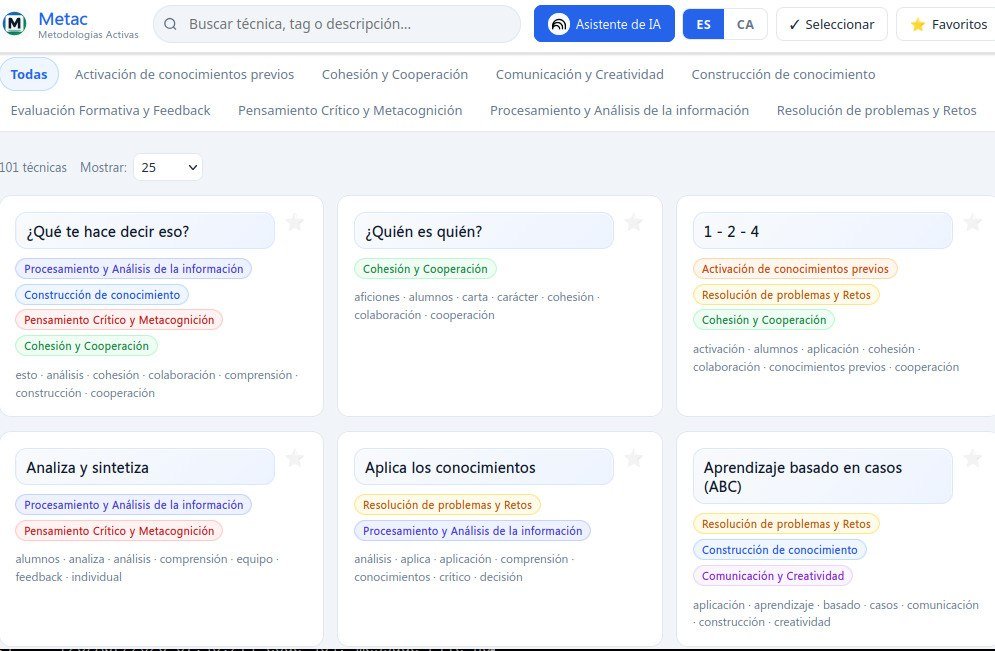Click Cohesión y Cooperación tag in first card
This screenshot has height=651, width=995.
pos(86,346)
